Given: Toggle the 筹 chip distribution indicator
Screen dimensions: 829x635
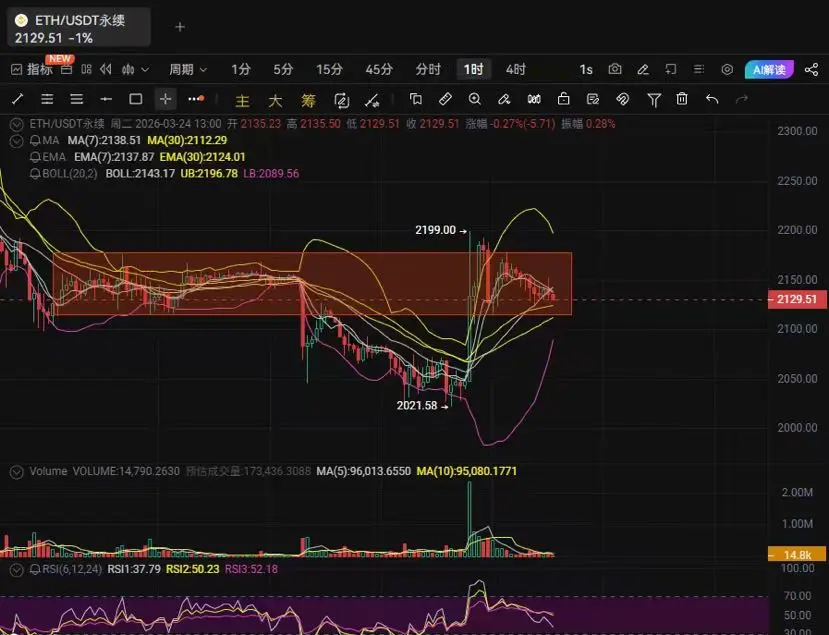Looking at the screenshot, I should [x=308, y=100].
